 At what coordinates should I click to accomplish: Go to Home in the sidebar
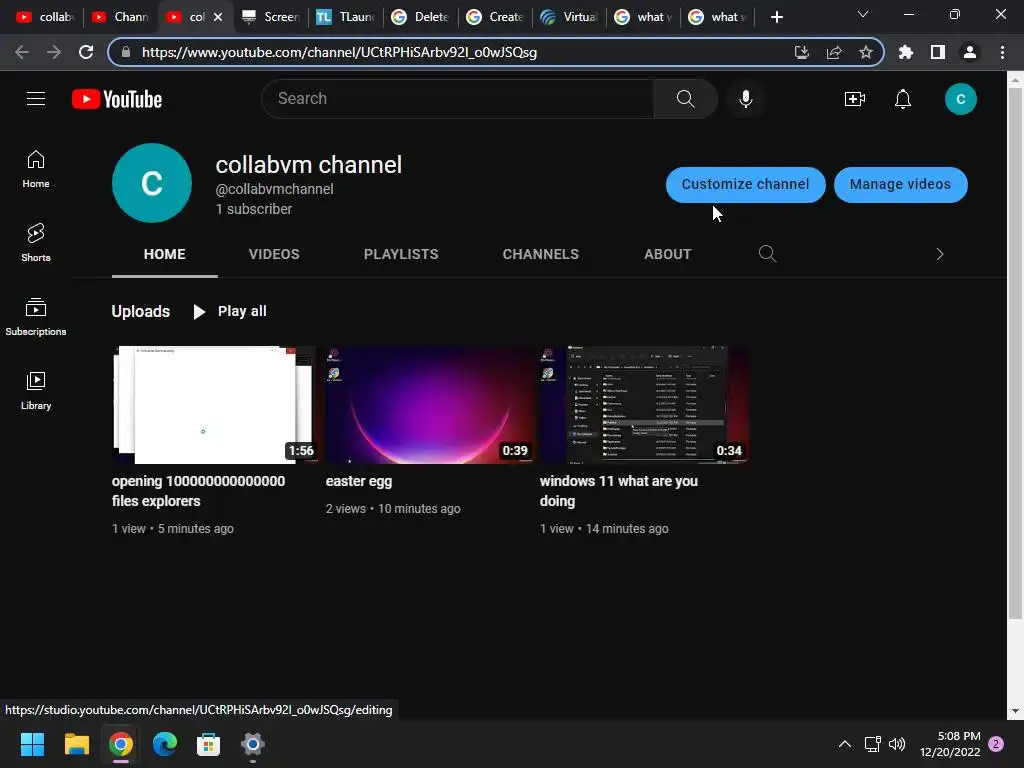coord(36,169)
